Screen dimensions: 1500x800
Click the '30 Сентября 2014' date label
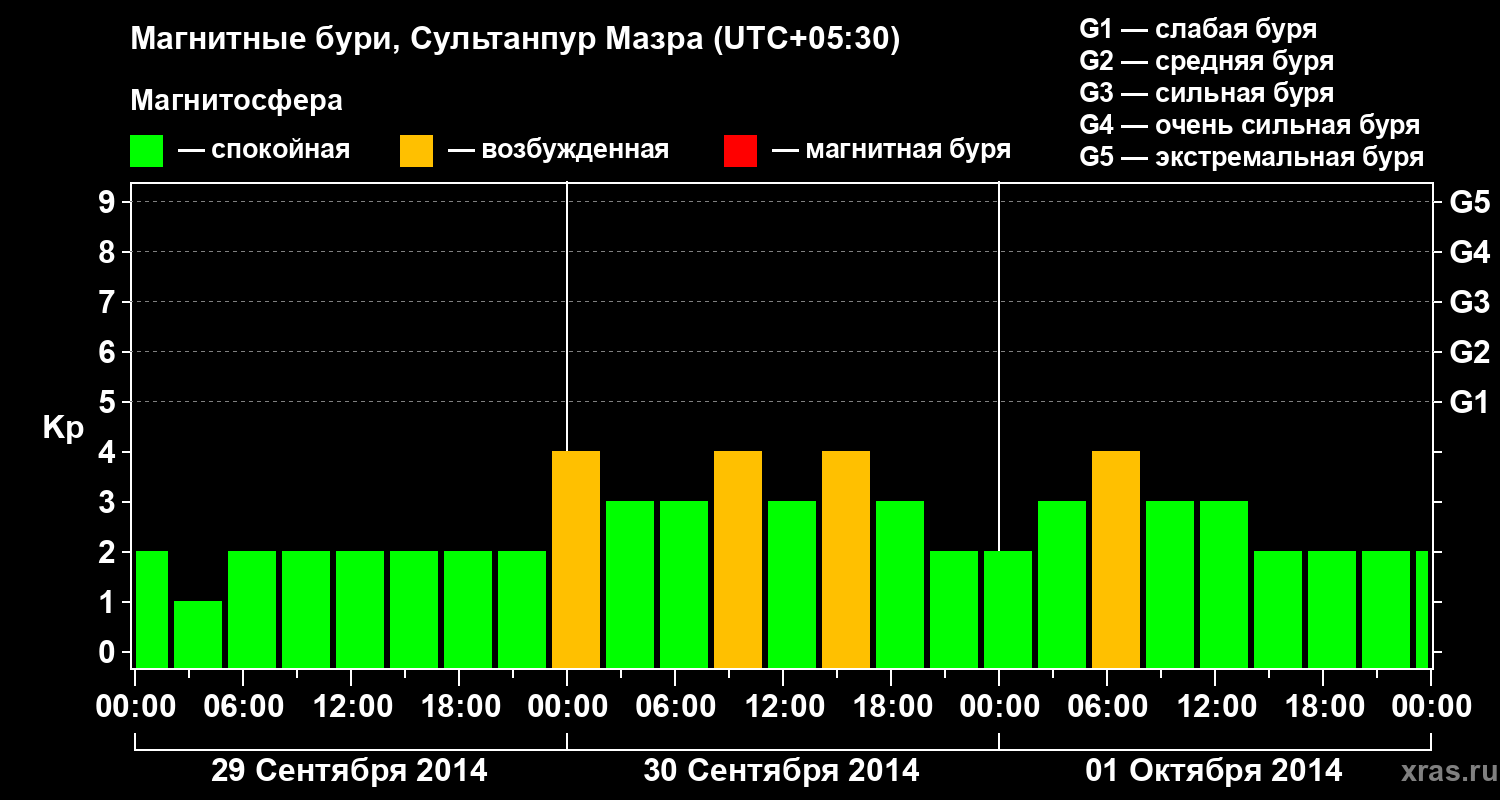[x=781, y=771]
